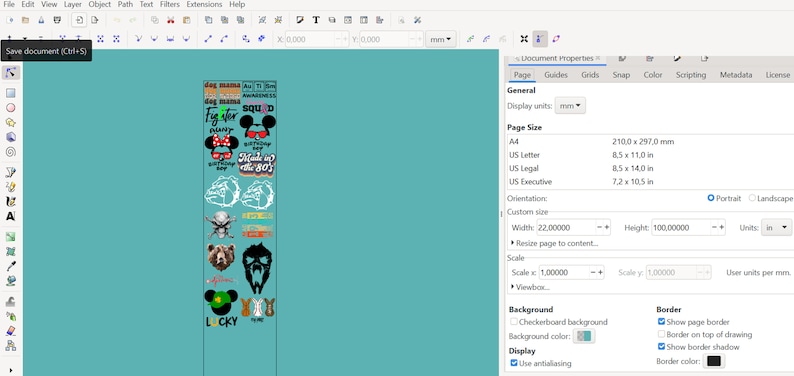
Task: Select the Connector tool
Action: click(10, 346)
